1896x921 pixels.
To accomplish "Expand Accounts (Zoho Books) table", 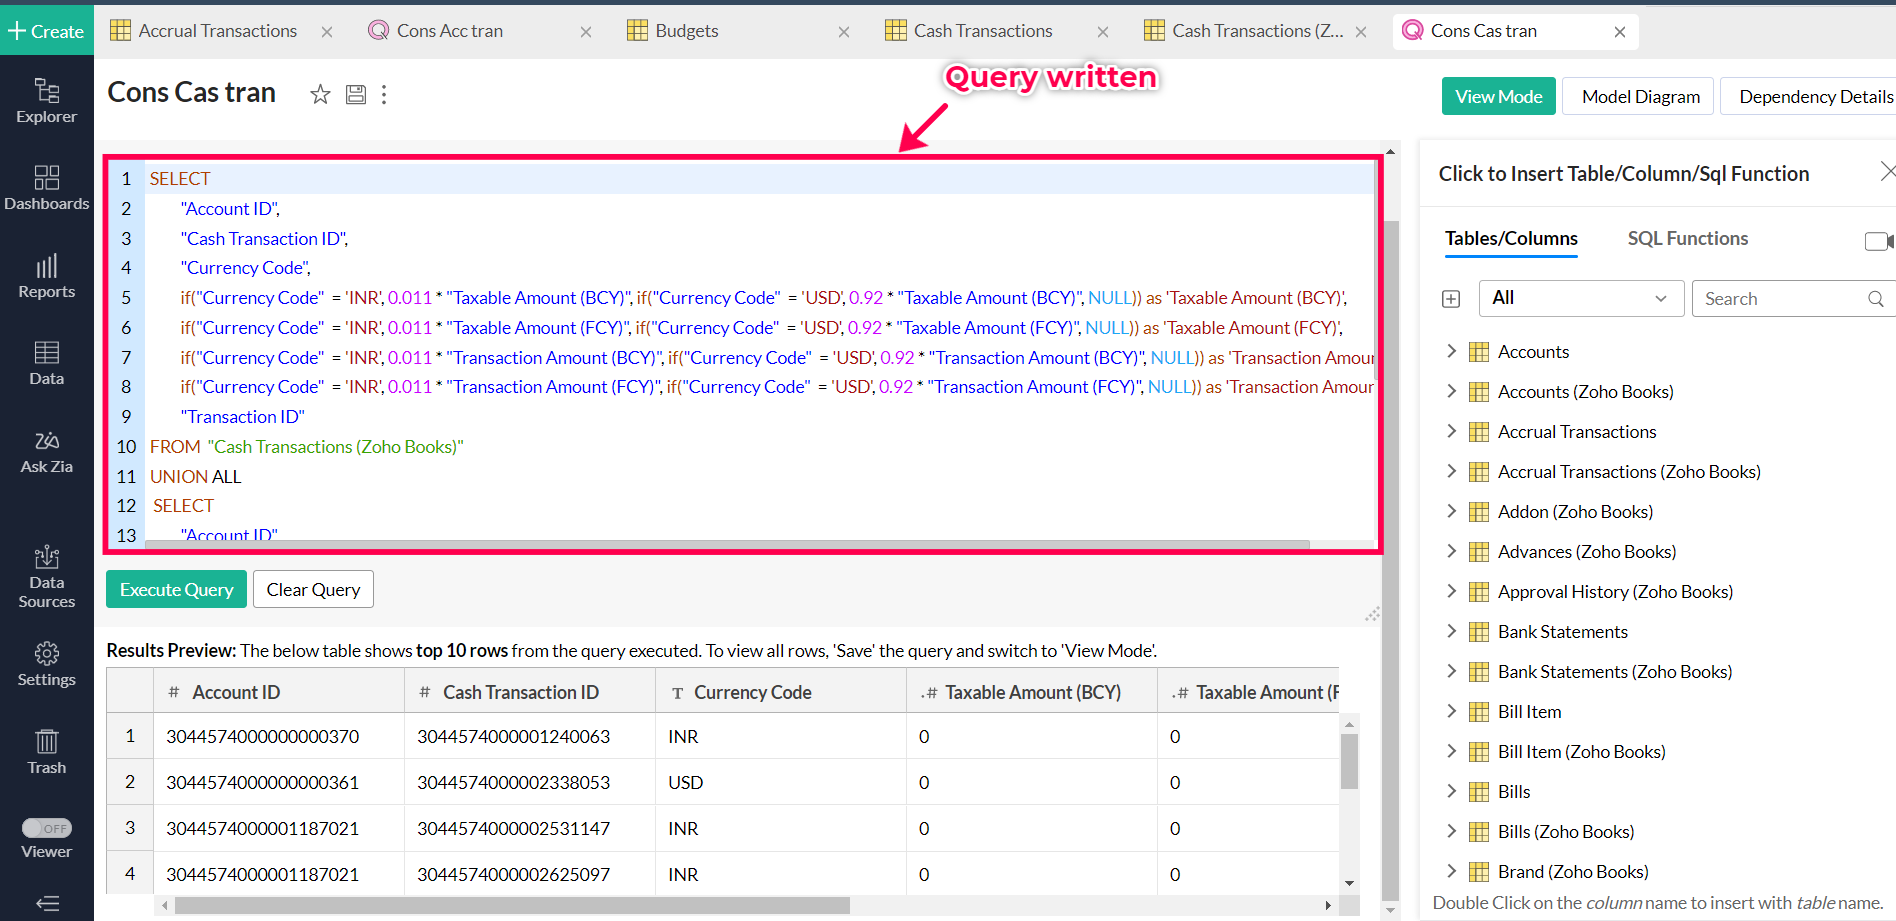I will [x=1451, y=391].
